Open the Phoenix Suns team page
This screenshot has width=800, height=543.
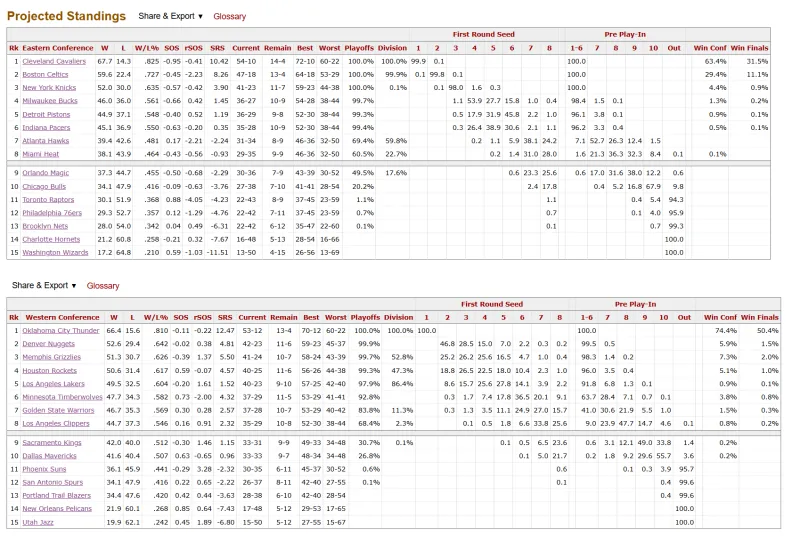click(44, 470)
